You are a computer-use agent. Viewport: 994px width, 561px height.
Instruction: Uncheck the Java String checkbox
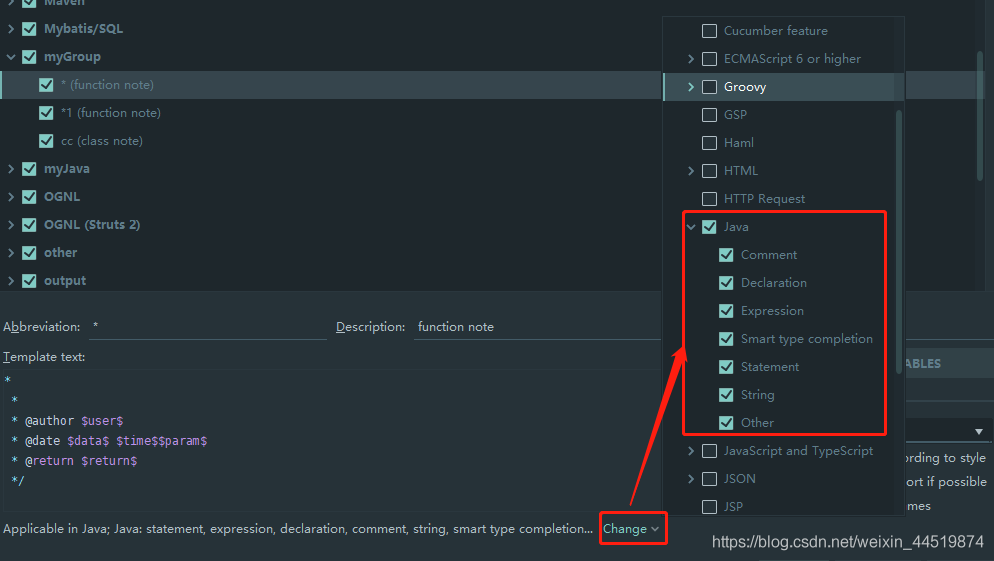click(726, 394)
